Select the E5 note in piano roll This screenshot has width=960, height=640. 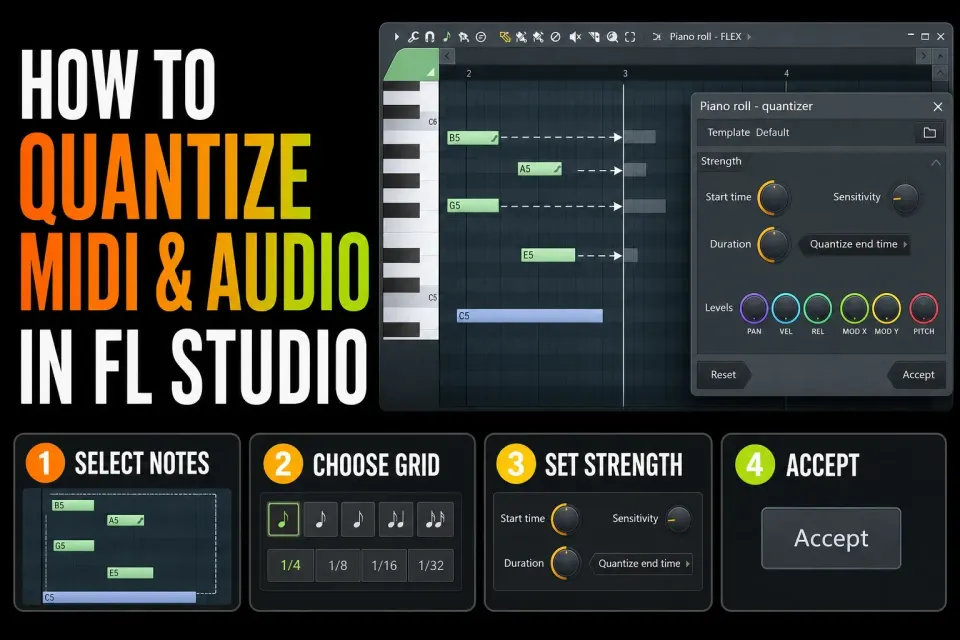pos(547,255)
